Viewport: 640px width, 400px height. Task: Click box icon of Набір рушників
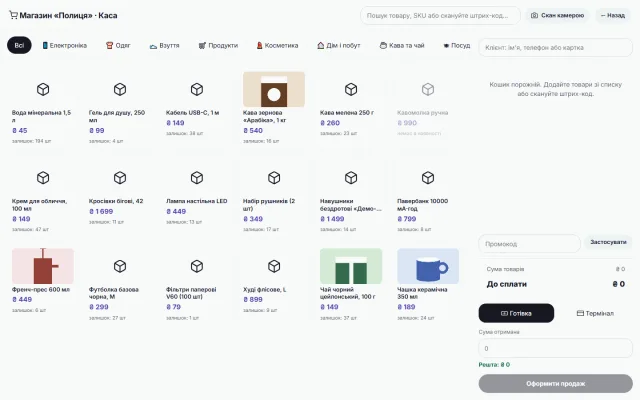274,178
